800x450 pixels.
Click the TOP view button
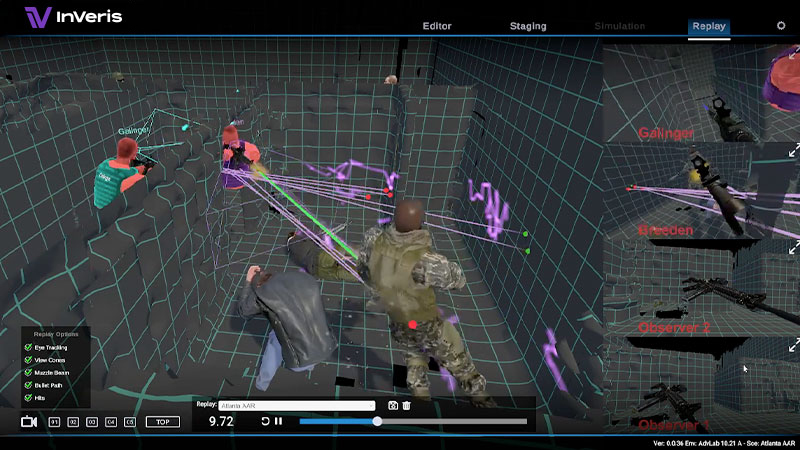click(x=161, y=422)
